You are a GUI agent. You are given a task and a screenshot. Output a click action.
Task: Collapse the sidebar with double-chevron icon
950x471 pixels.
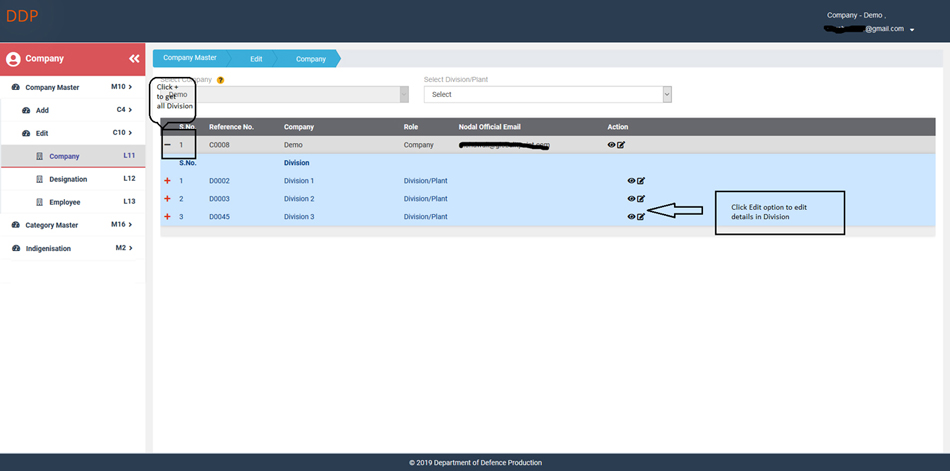[134, 59]
